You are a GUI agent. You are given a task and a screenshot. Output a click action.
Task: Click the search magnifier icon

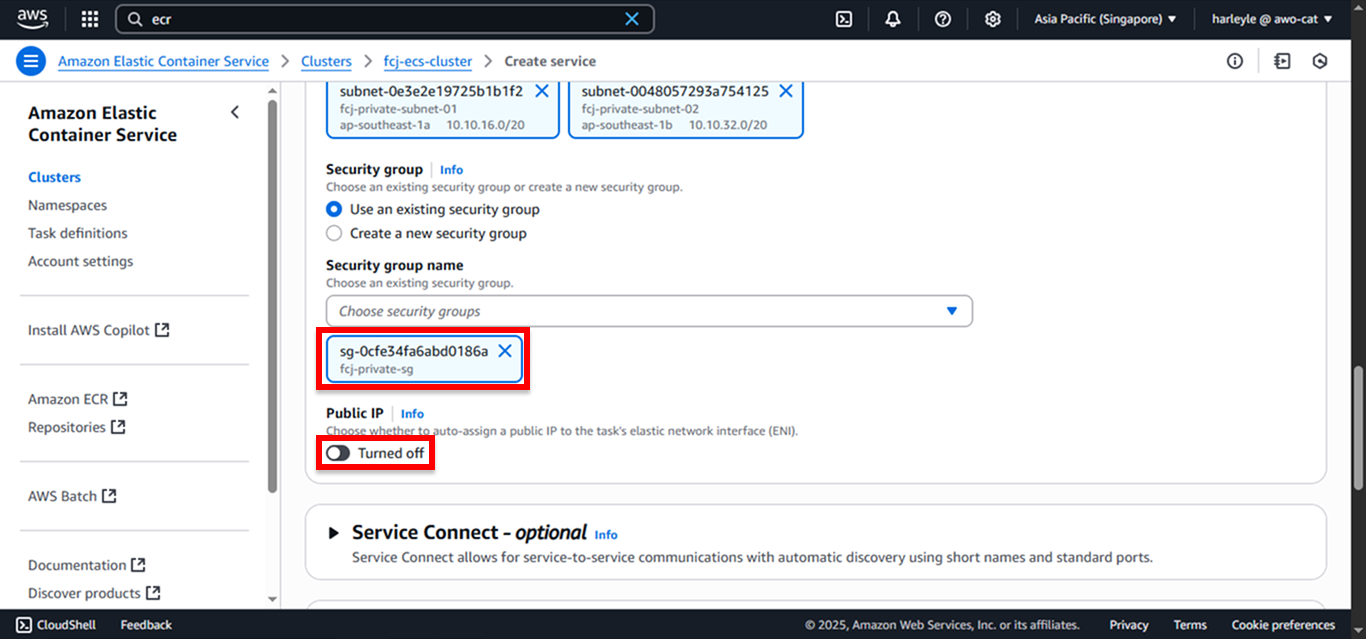point(135,19)
